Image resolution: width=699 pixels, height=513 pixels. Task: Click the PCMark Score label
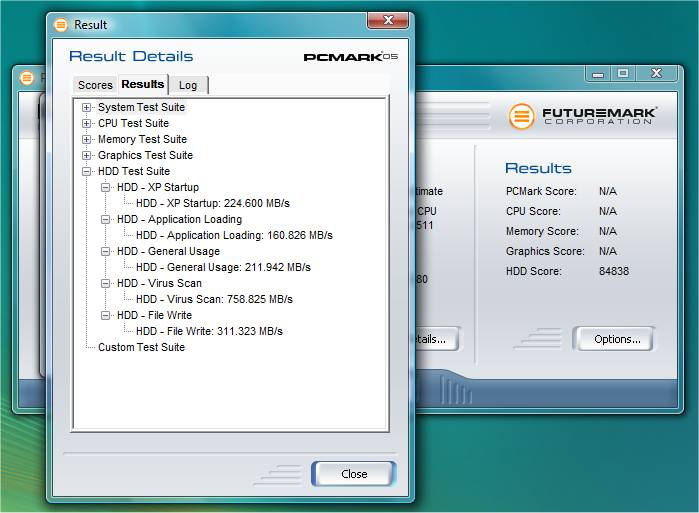pyautogui.click(x=541, y=192)
